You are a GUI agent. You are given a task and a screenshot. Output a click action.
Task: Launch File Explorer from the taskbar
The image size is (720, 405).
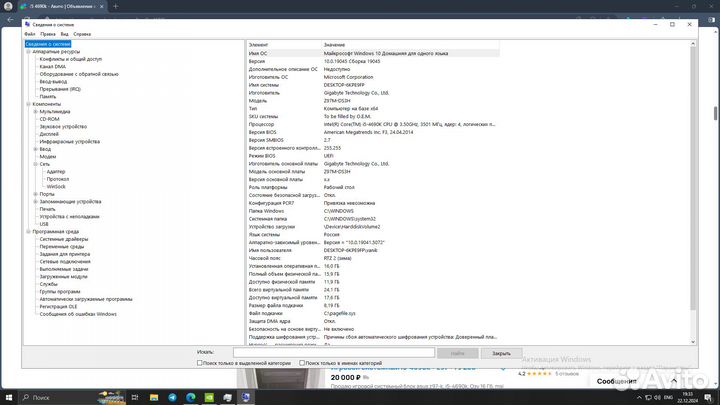tap(154, 397)
